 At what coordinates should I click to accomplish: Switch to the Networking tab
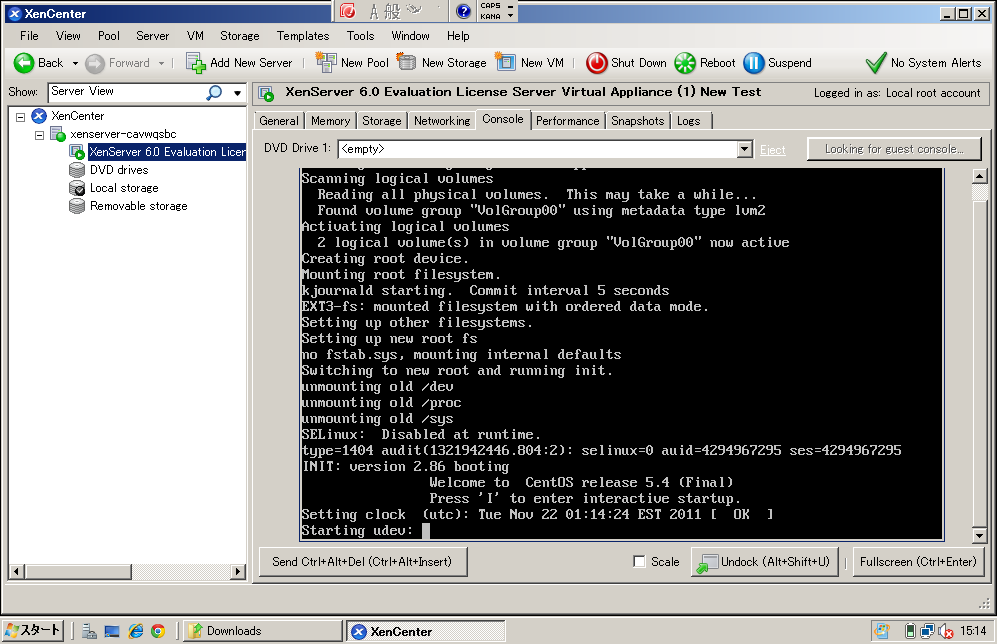tap(442, 121)
